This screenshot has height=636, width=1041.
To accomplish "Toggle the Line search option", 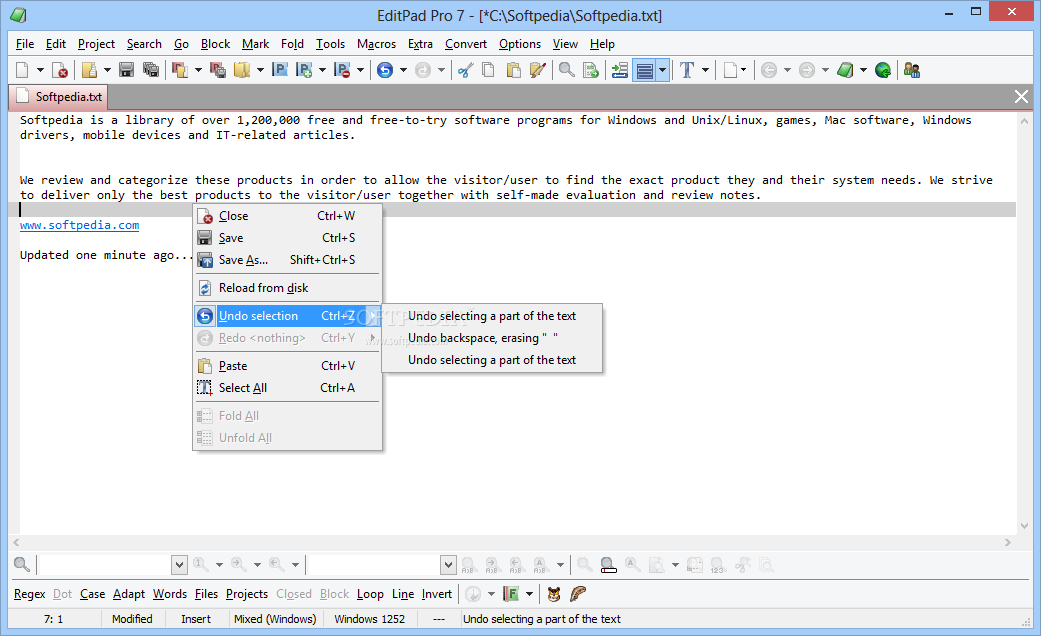I will click(x=403, y=594).
